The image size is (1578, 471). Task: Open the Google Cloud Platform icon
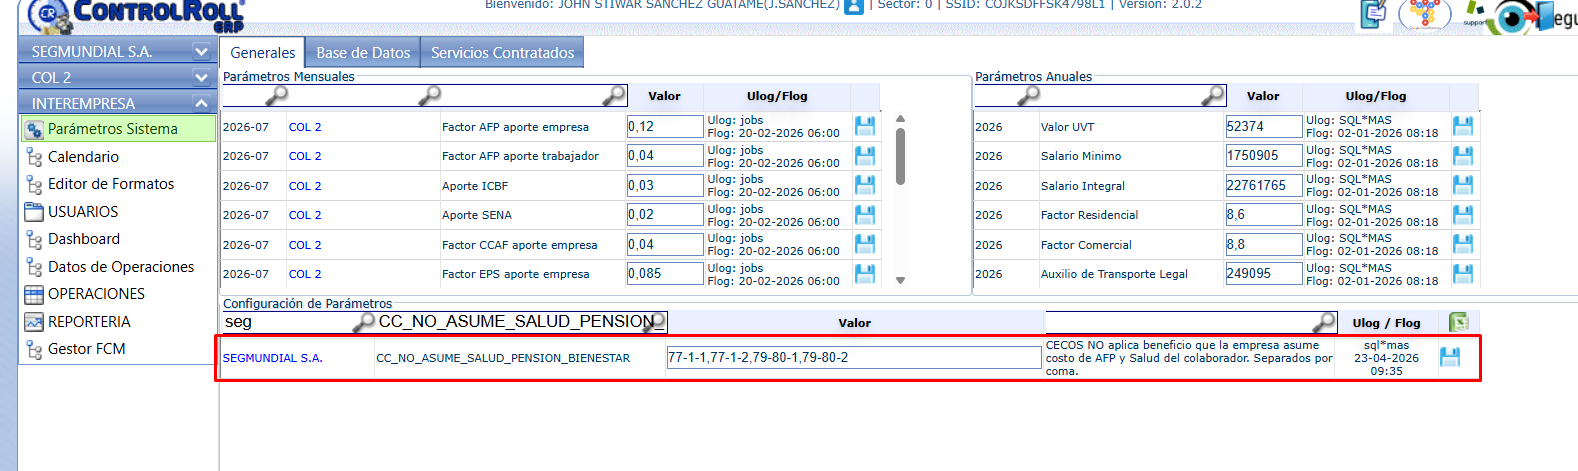(x=1424, y=14)
